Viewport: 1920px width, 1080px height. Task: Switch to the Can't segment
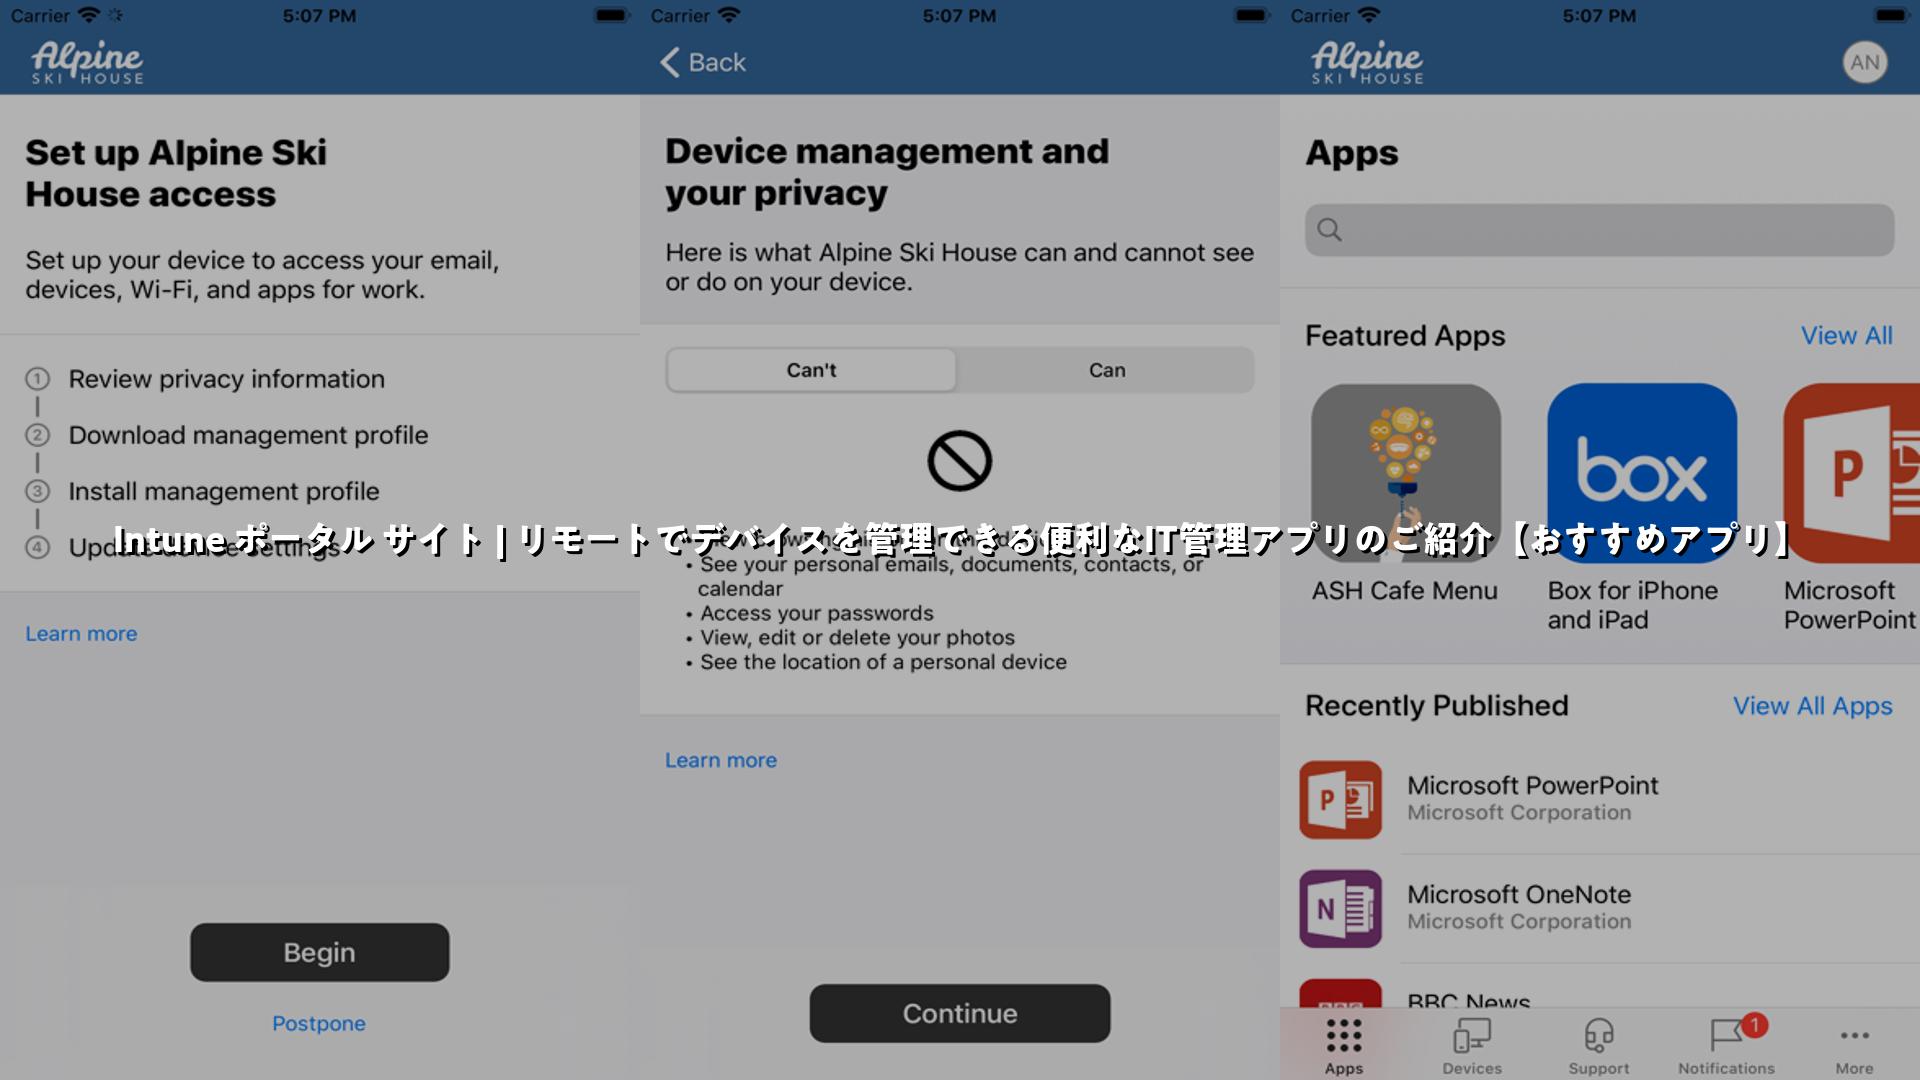[811, 370]
